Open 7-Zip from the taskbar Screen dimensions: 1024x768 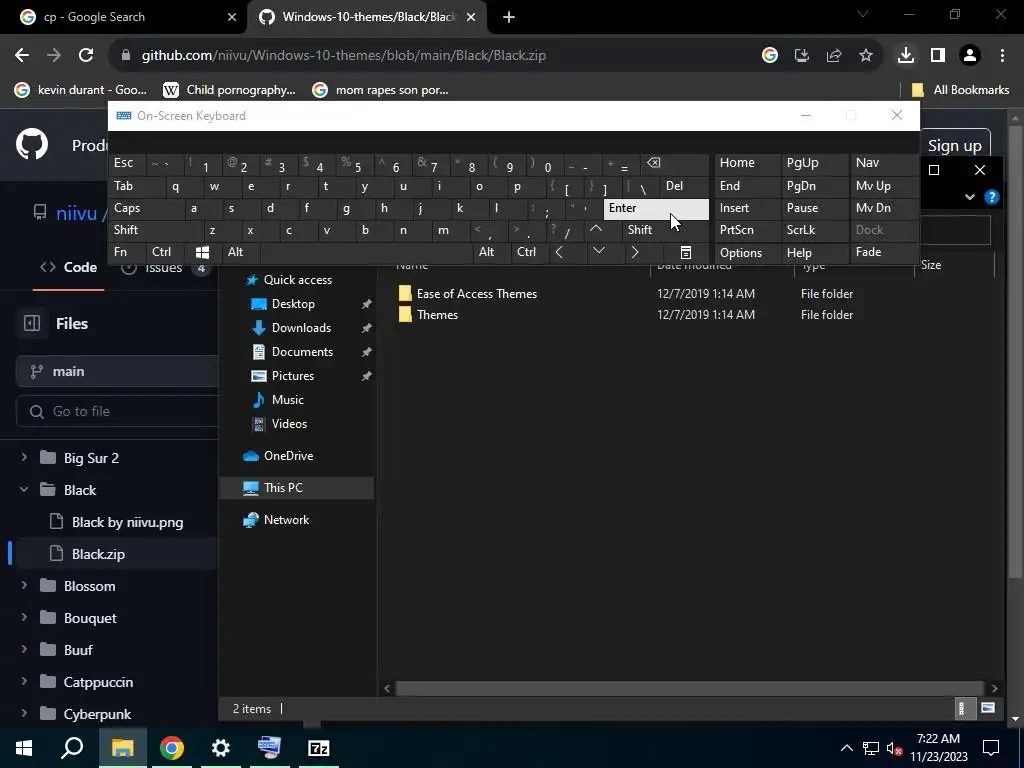319,748
